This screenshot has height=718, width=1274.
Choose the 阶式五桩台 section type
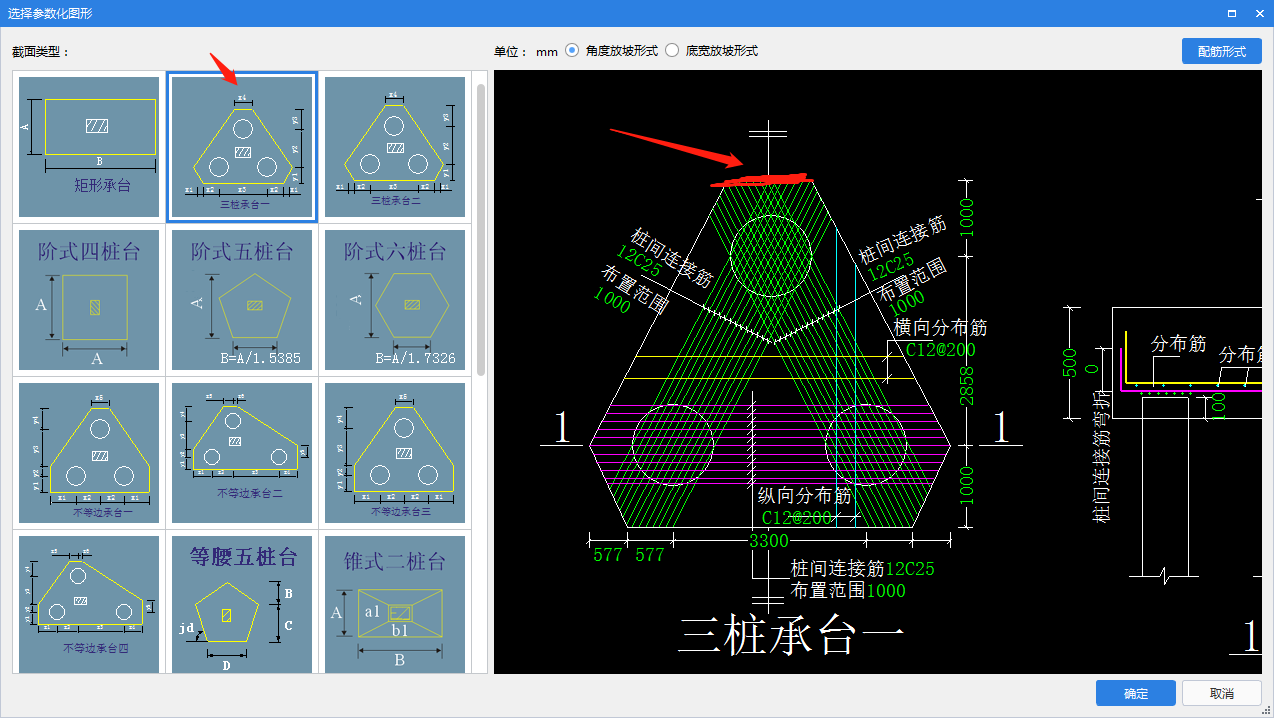pos(242,300)
